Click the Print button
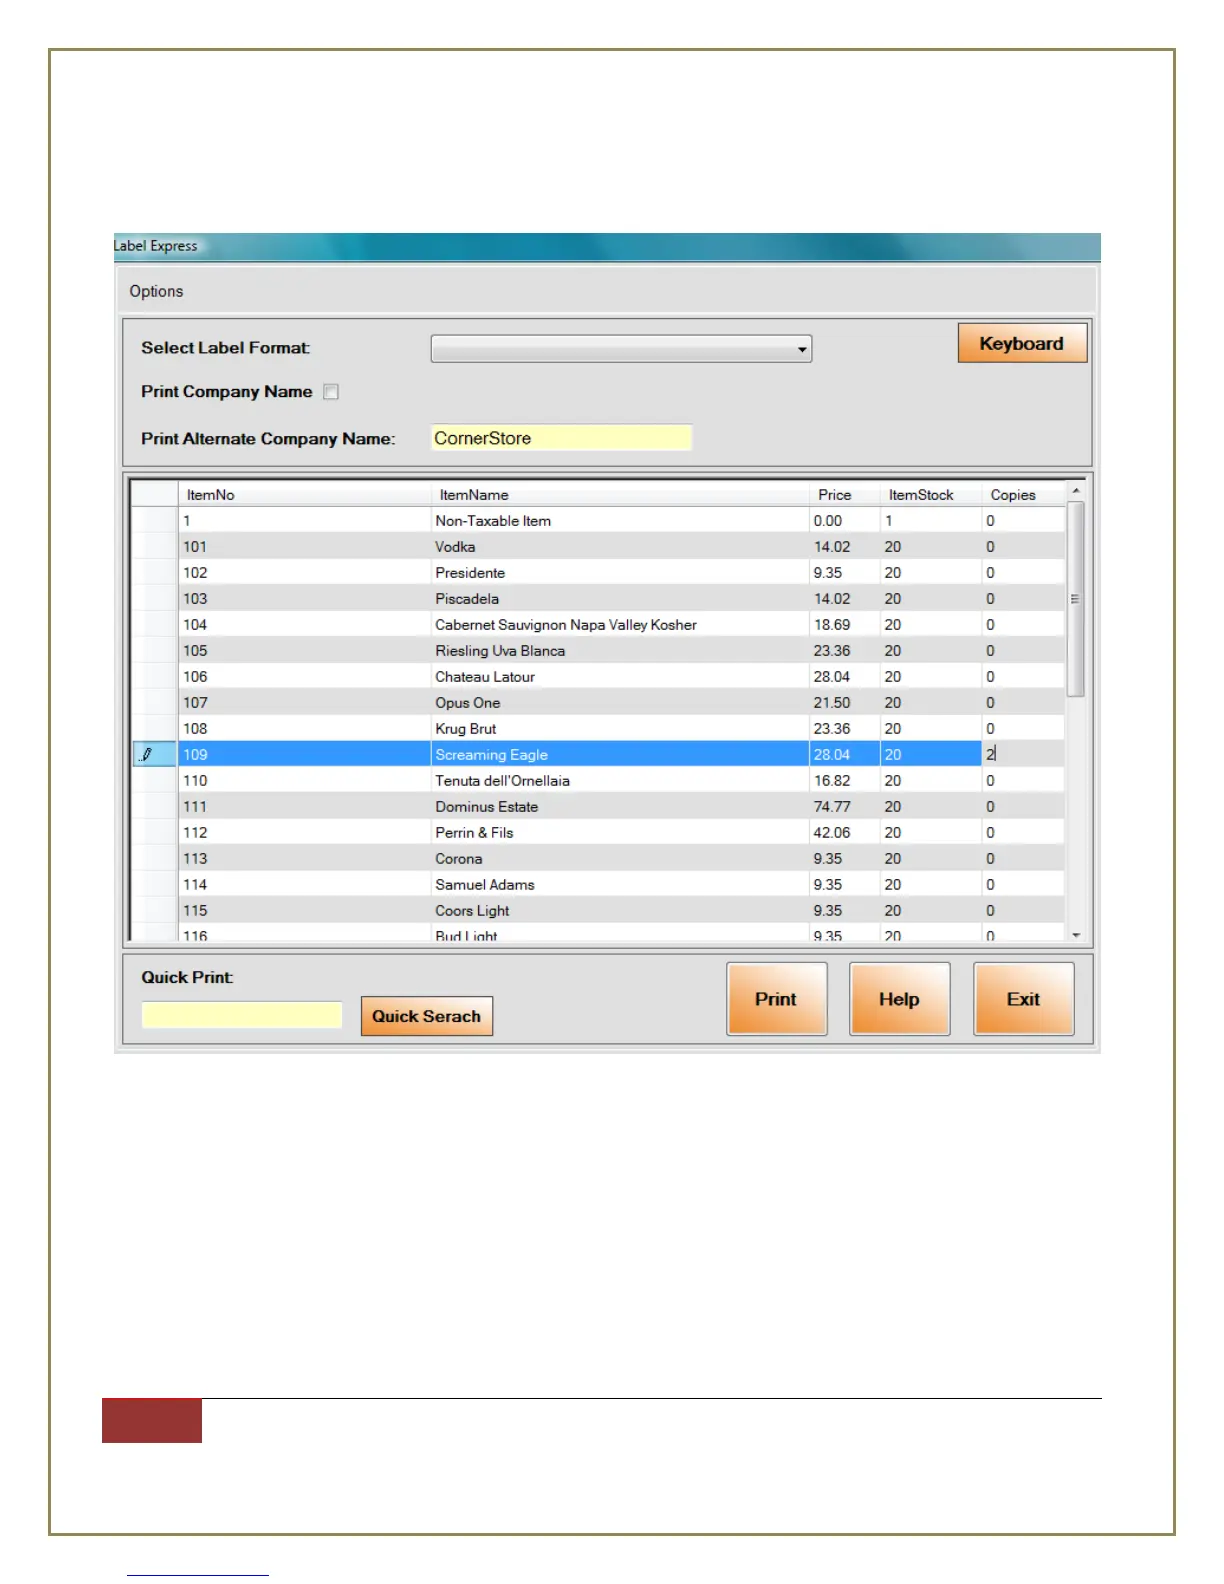Image resolution: width=1224 pixels, height=1584 pixels. coord(777,999)
